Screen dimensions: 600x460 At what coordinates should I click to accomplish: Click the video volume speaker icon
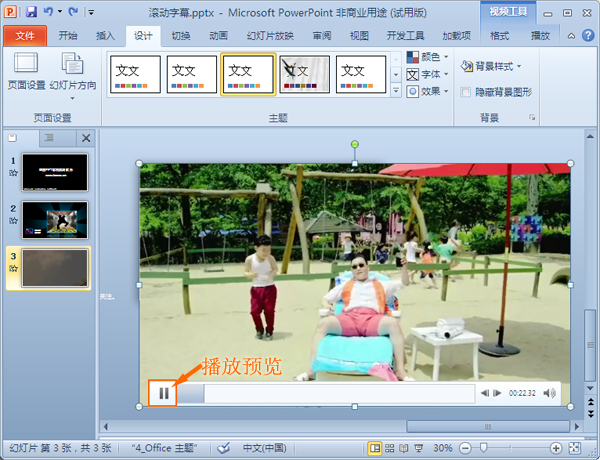point(549,393)
